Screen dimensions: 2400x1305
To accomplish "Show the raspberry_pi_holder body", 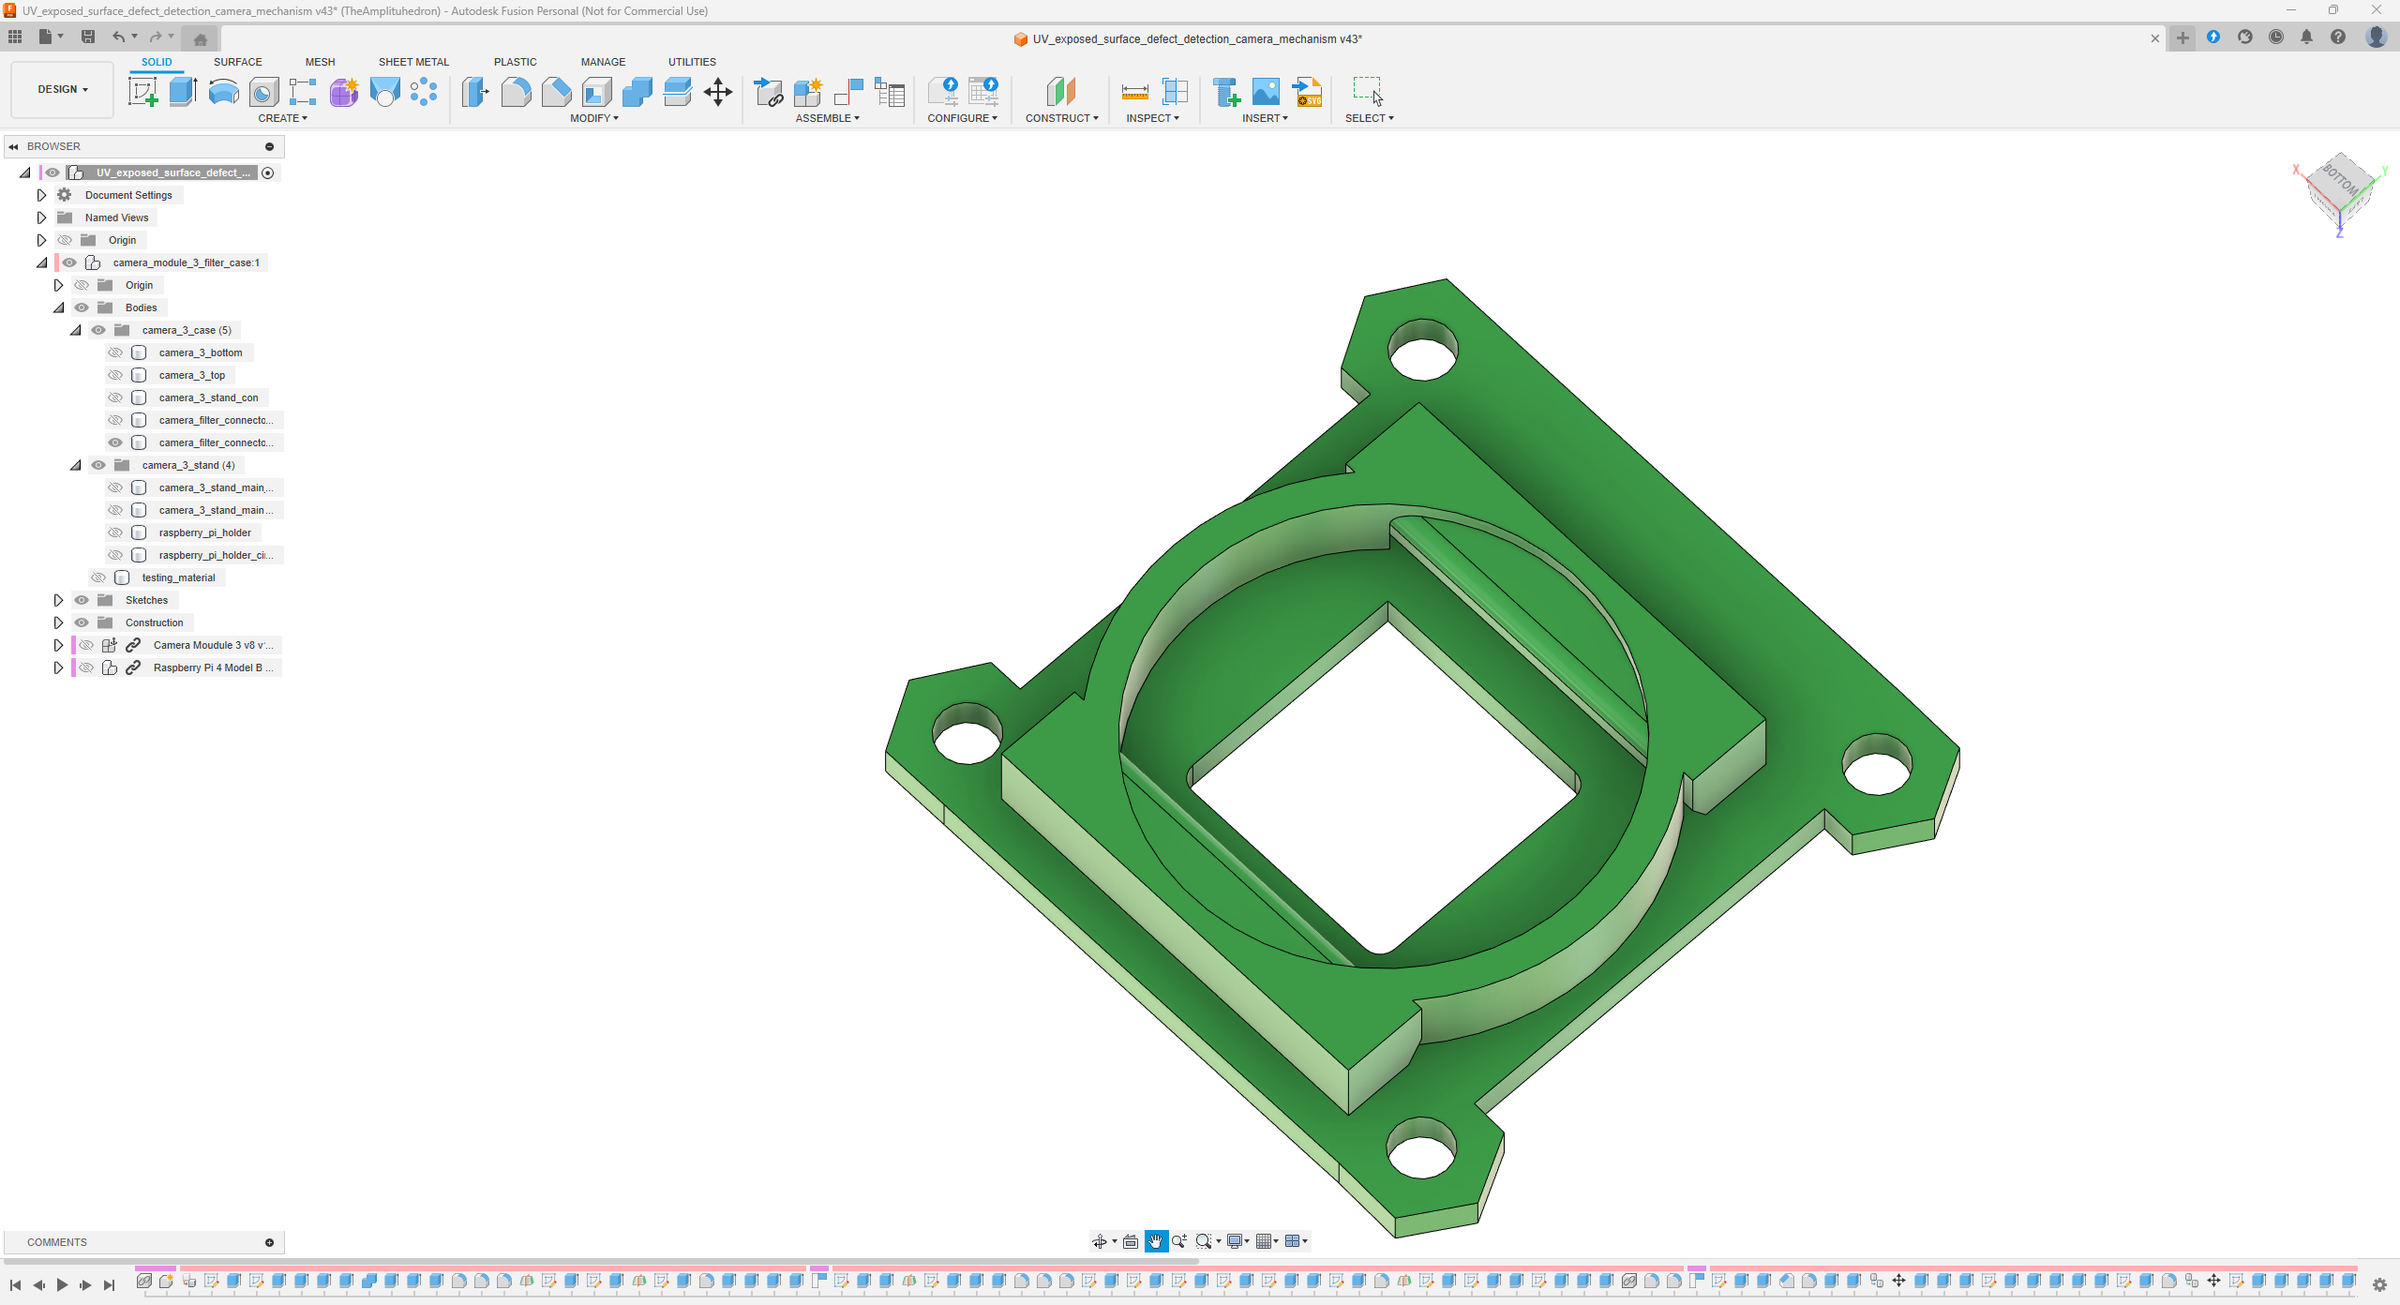I will [x=115, y=533].
